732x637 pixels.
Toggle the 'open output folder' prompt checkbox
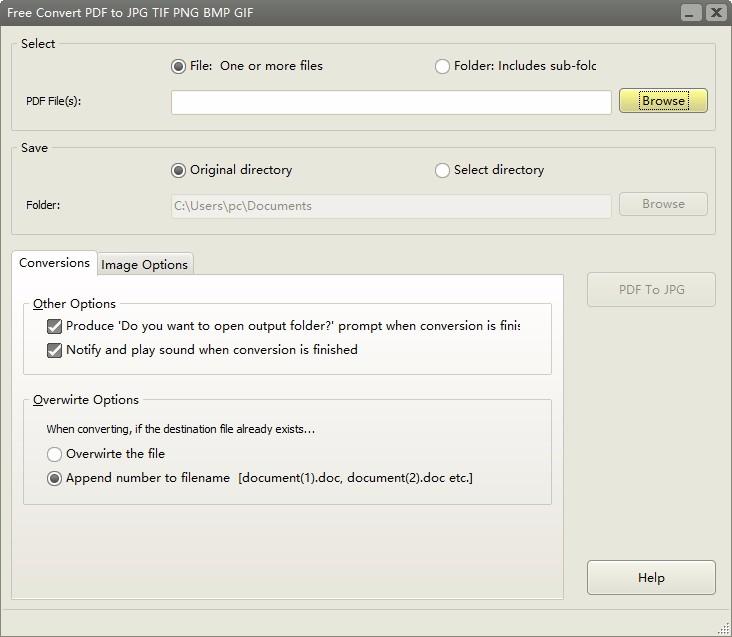55,326
